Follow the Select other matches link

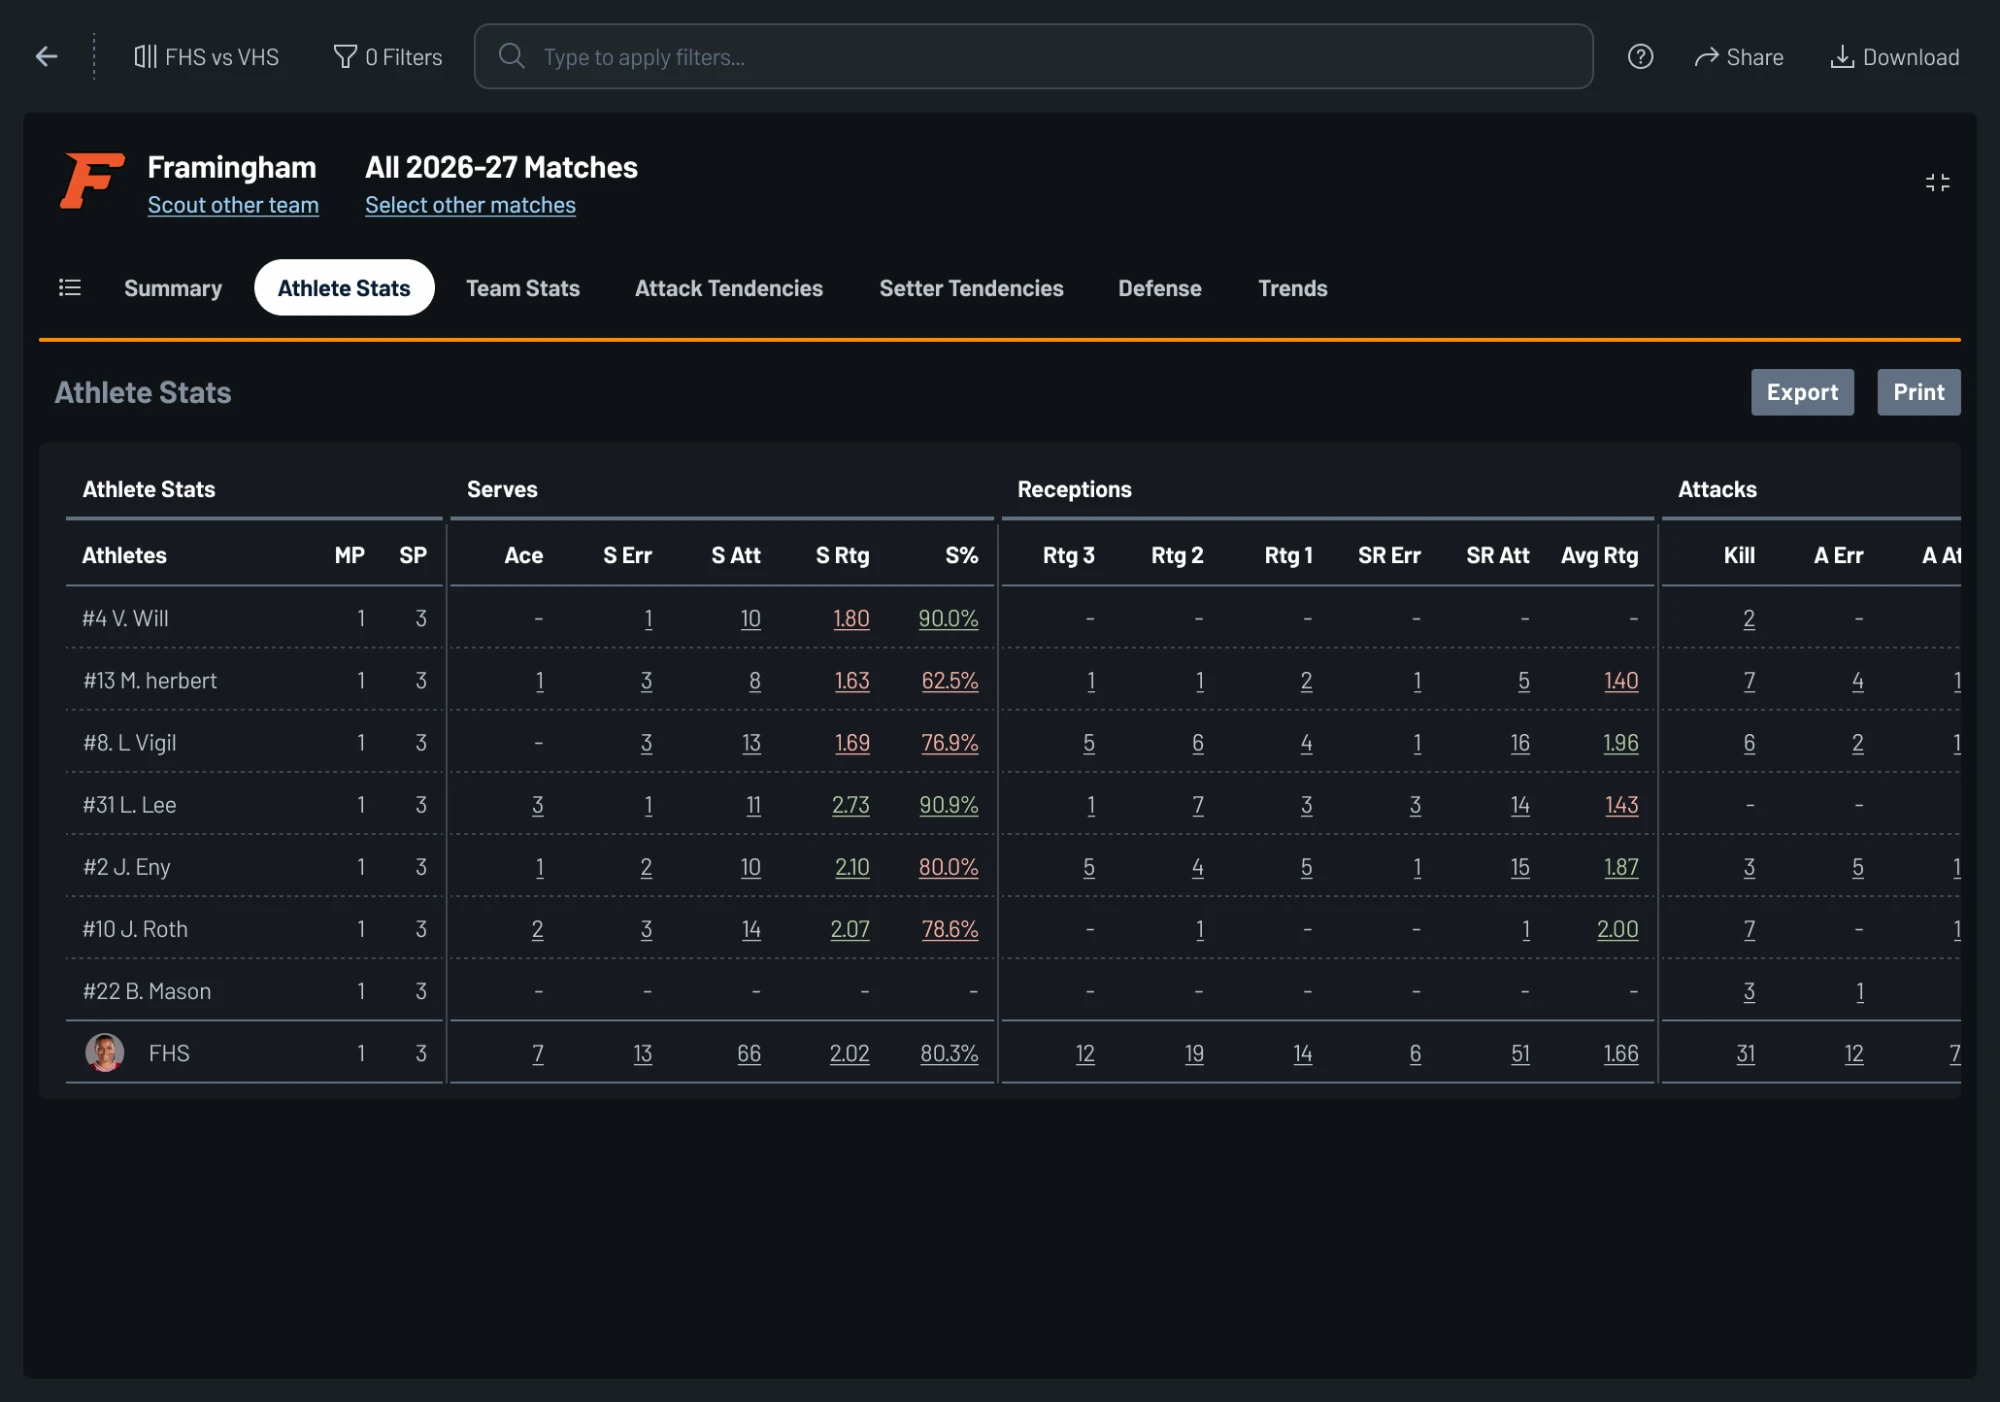[x=470, y=205]
